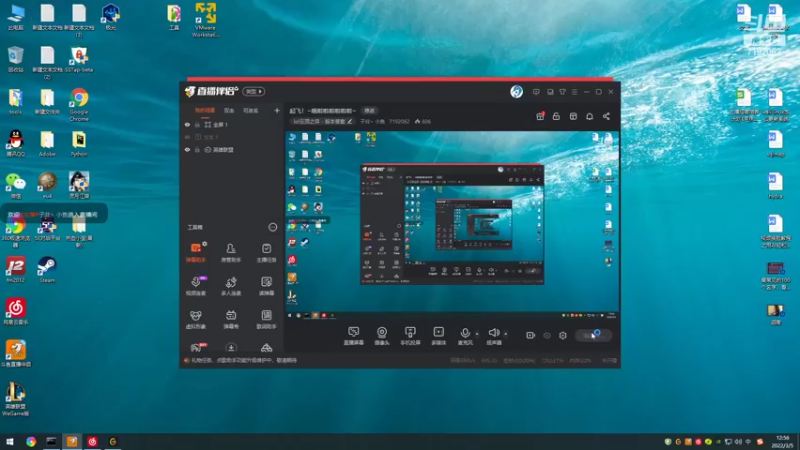Click the record camera icon near settings

(531, 335)
